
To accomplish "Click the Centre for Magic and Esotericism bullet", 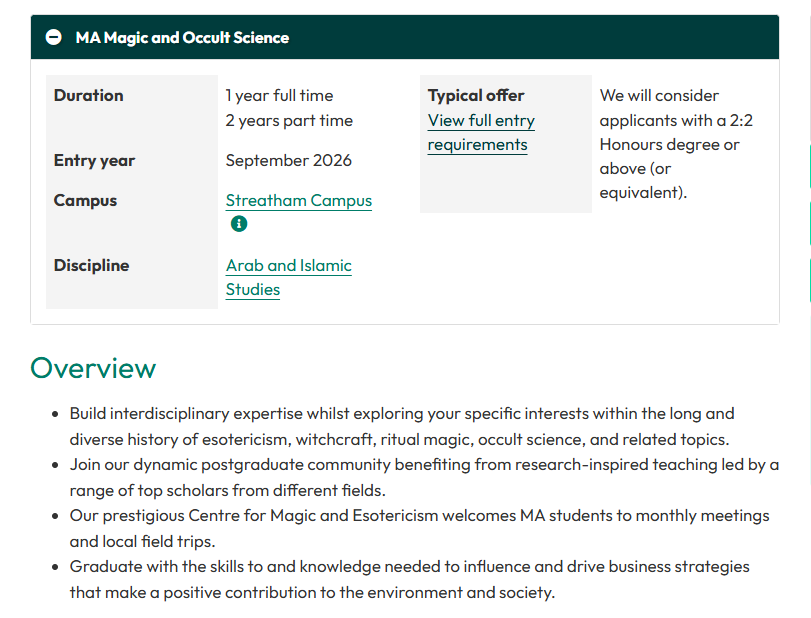I will pyautogui.click(x=419, y=528).
